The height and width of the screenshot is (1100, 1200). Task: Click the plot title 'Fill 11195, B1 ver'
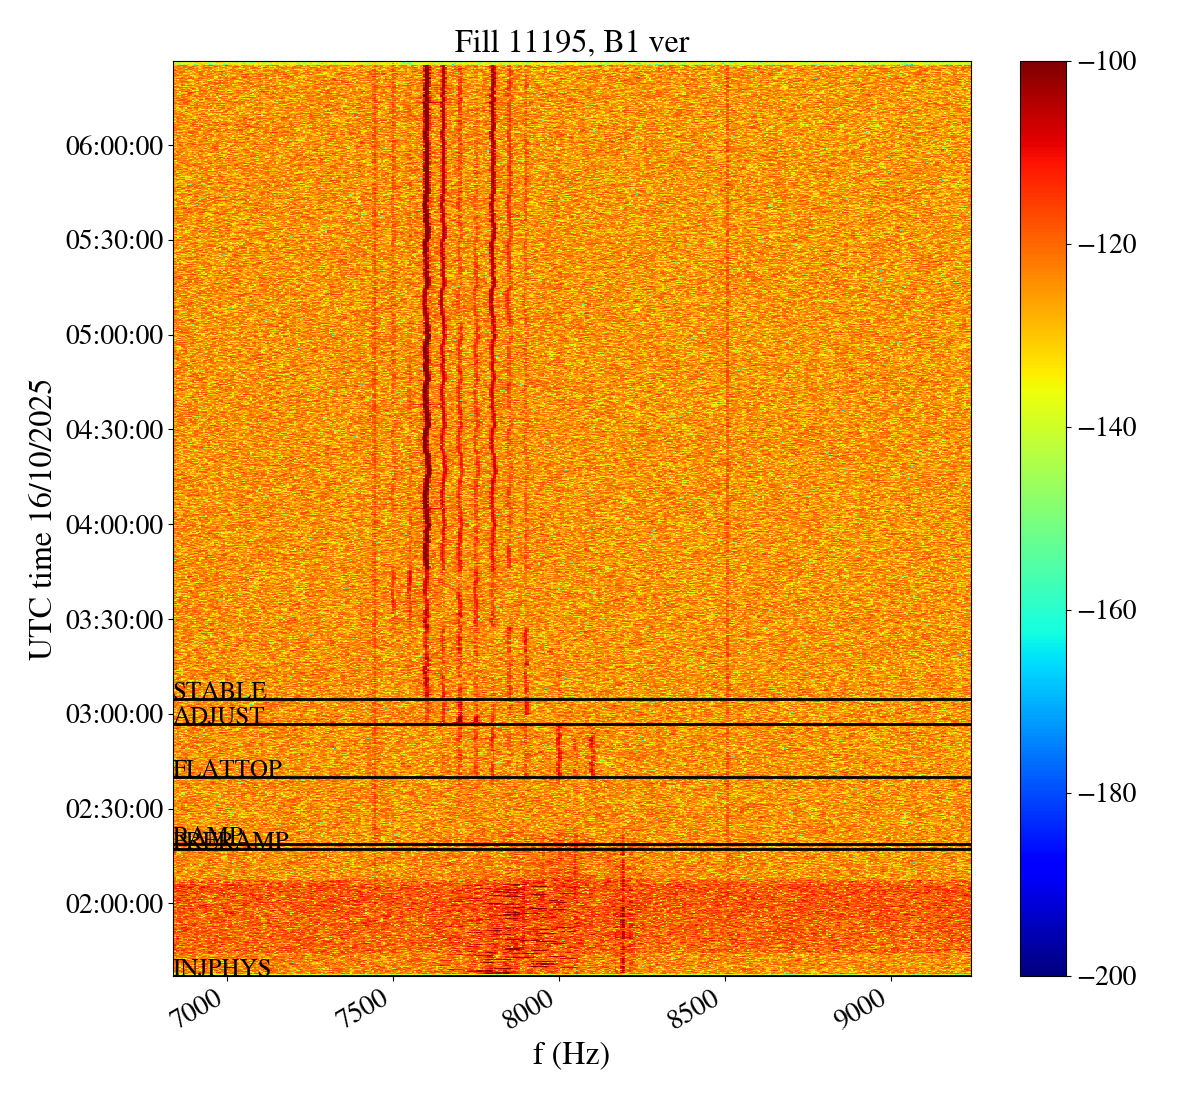tap(571, 41)
